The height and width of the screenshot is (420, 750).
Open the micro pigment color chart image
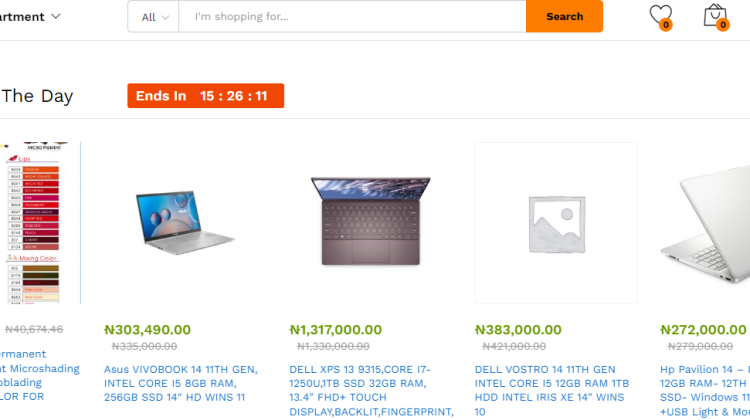(x=40, y=222)
